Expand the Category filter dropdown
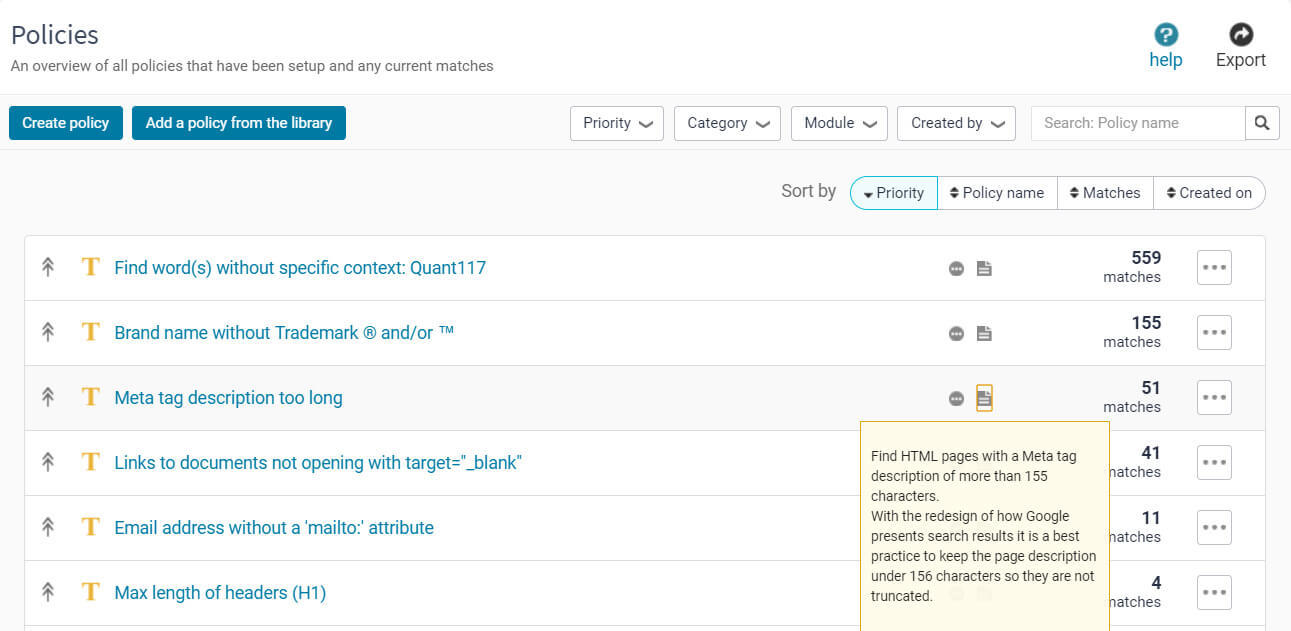 [727, 123]
